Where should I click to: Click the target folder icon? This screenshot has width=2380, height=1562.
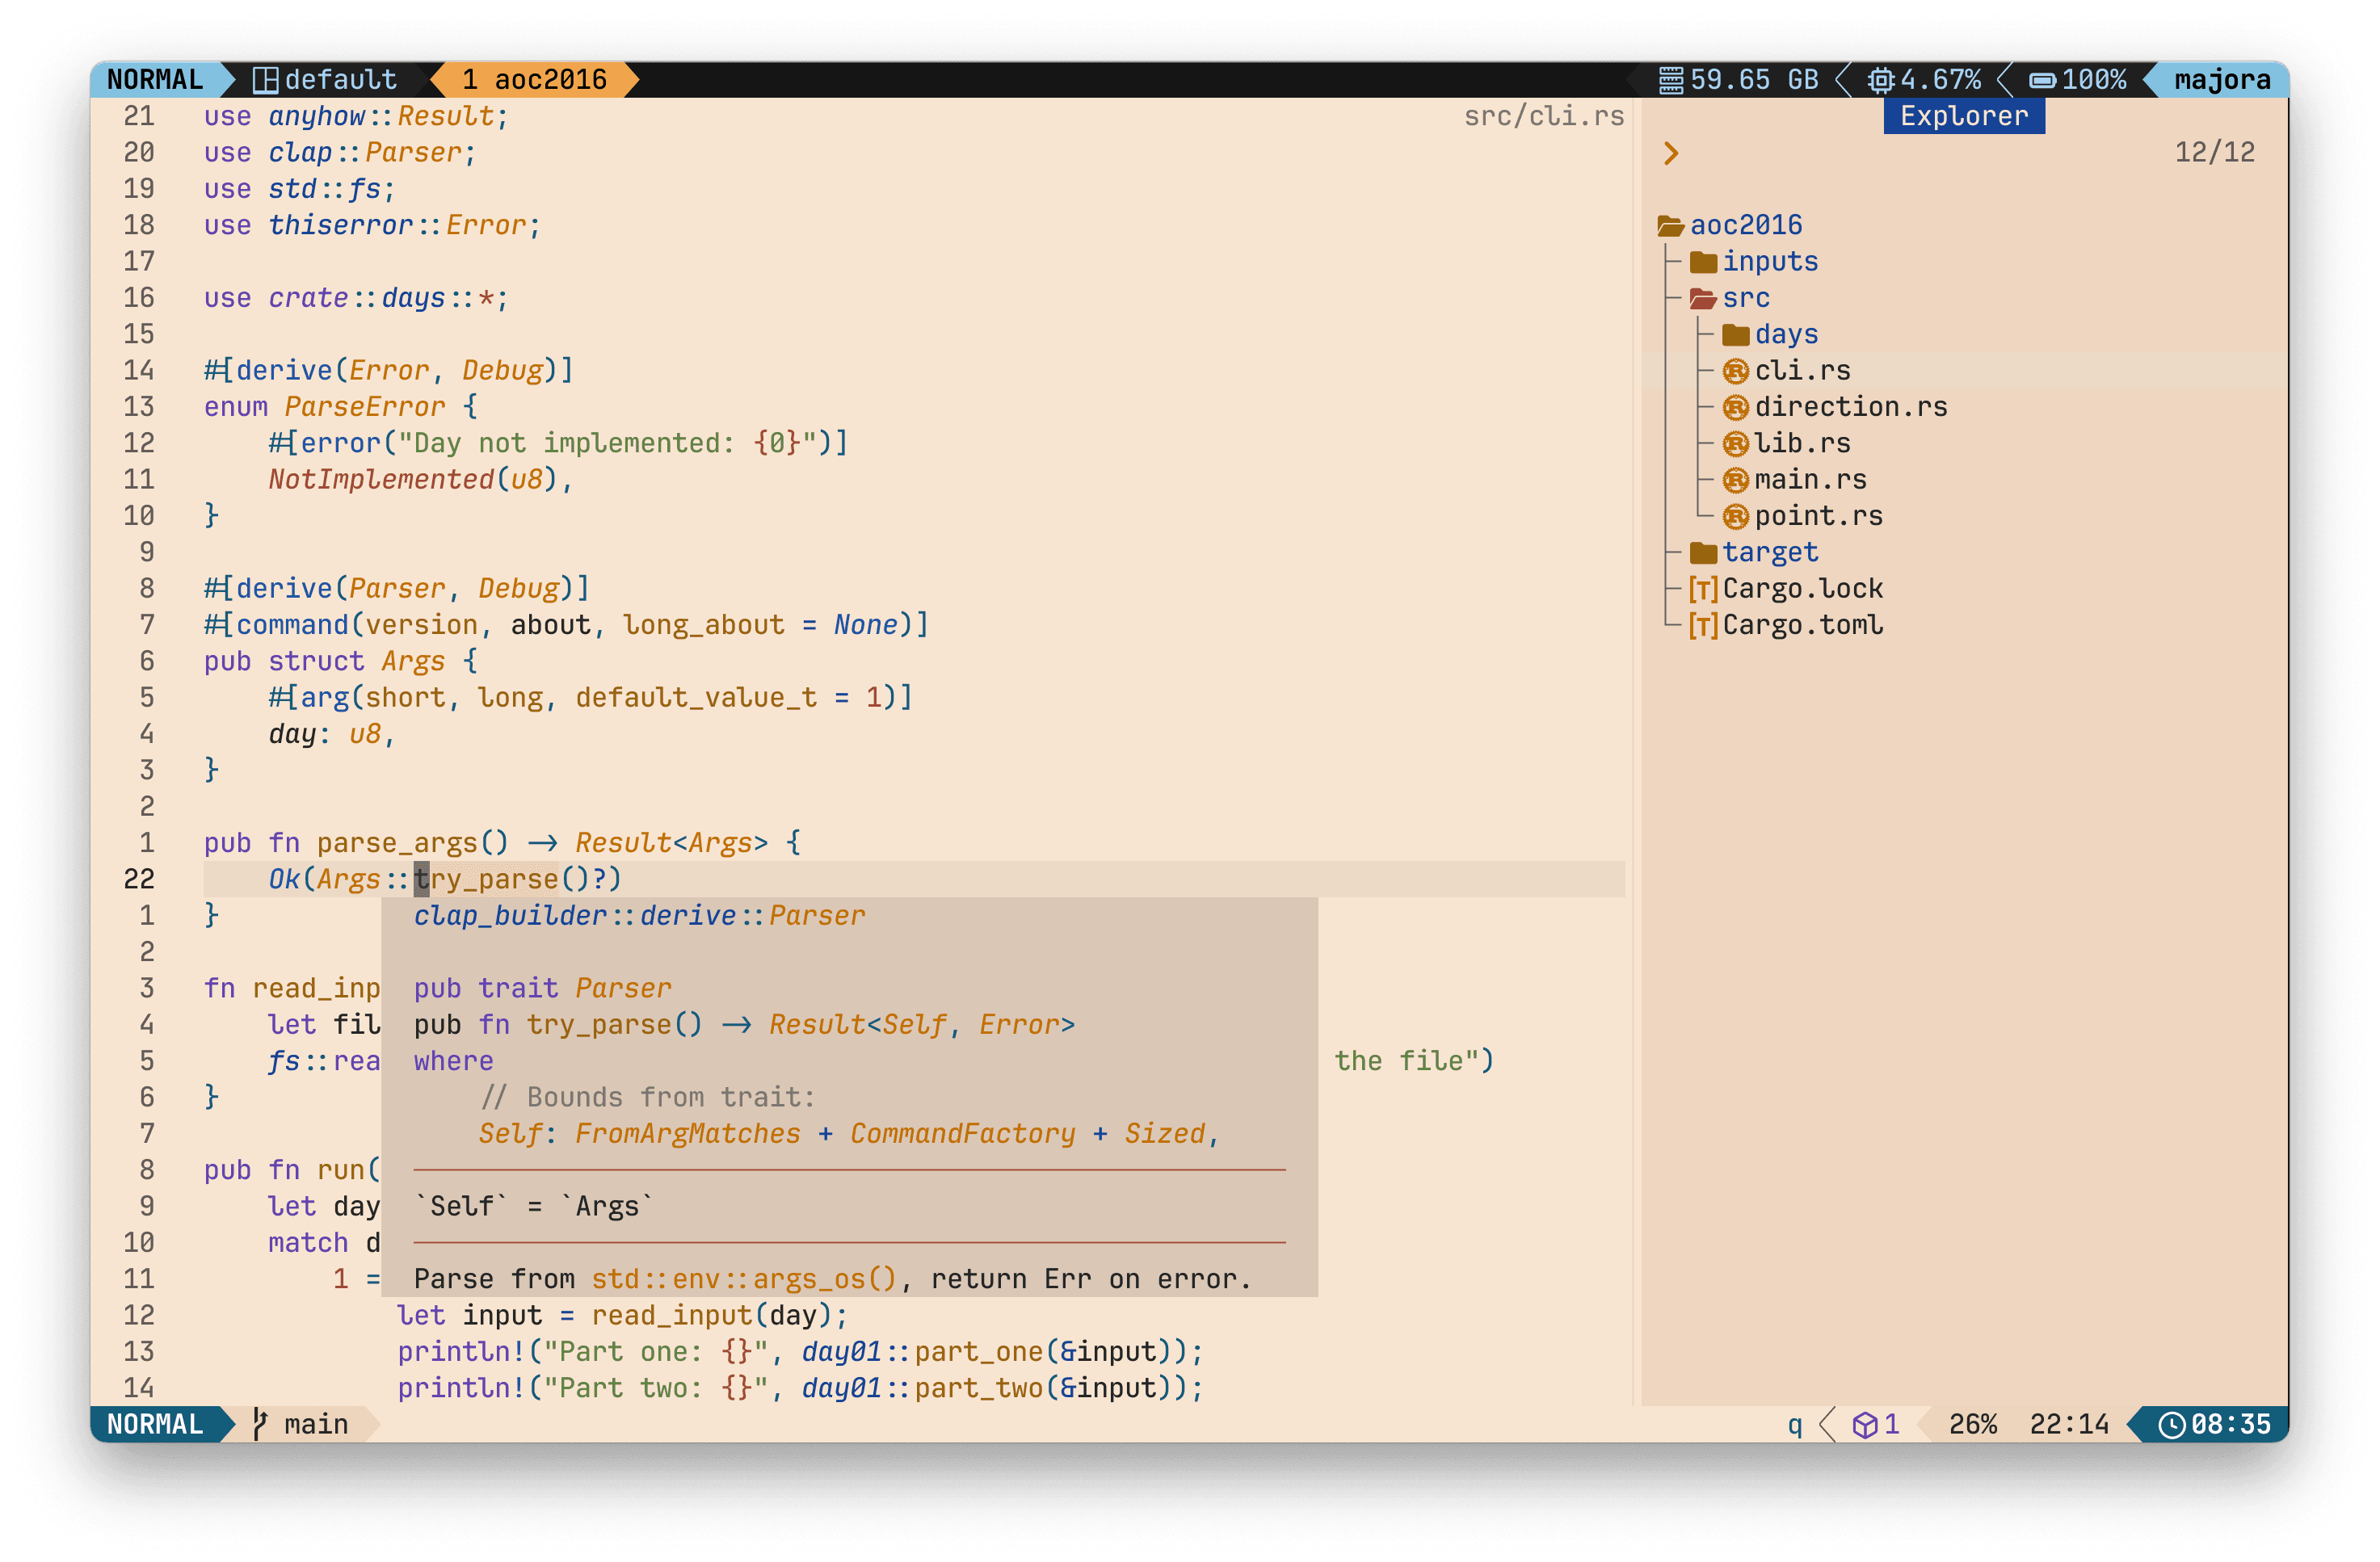[x=1703, y=553]
